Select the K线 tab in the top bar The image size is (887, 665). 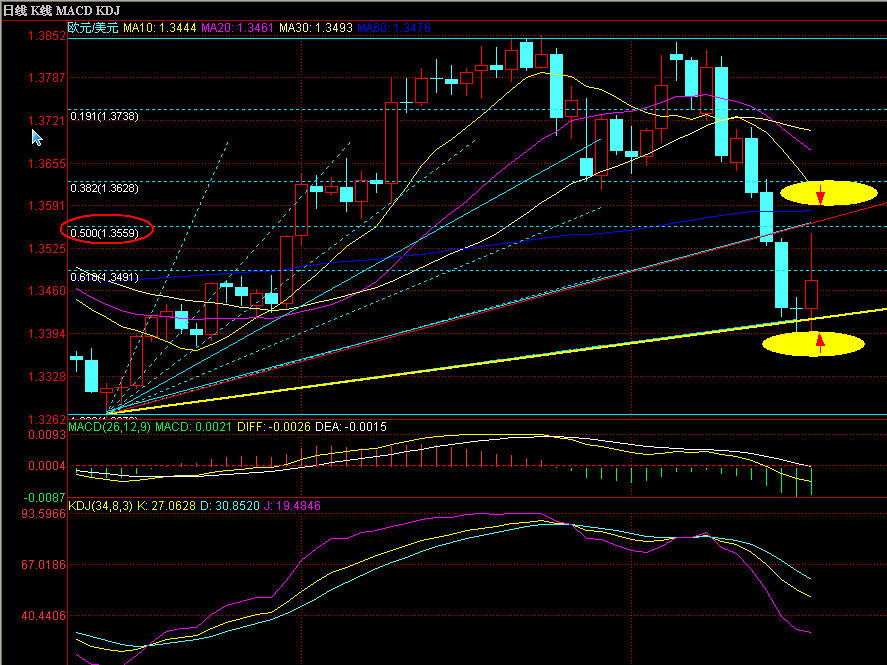41,10
